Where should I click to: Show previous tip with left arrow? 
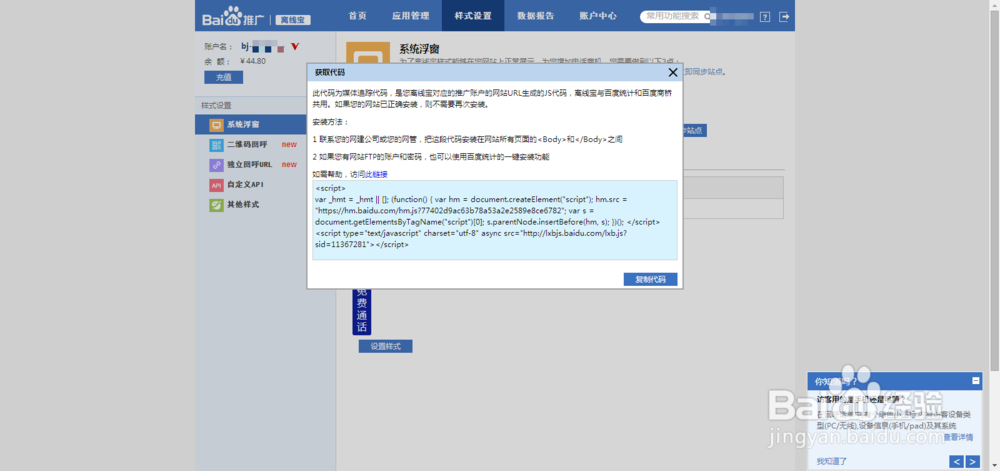coord(956,461)
